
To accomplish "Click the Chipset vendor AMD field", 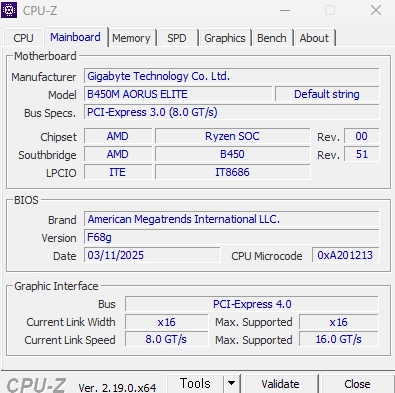I will pyautogui.click(x=118, y=136).
